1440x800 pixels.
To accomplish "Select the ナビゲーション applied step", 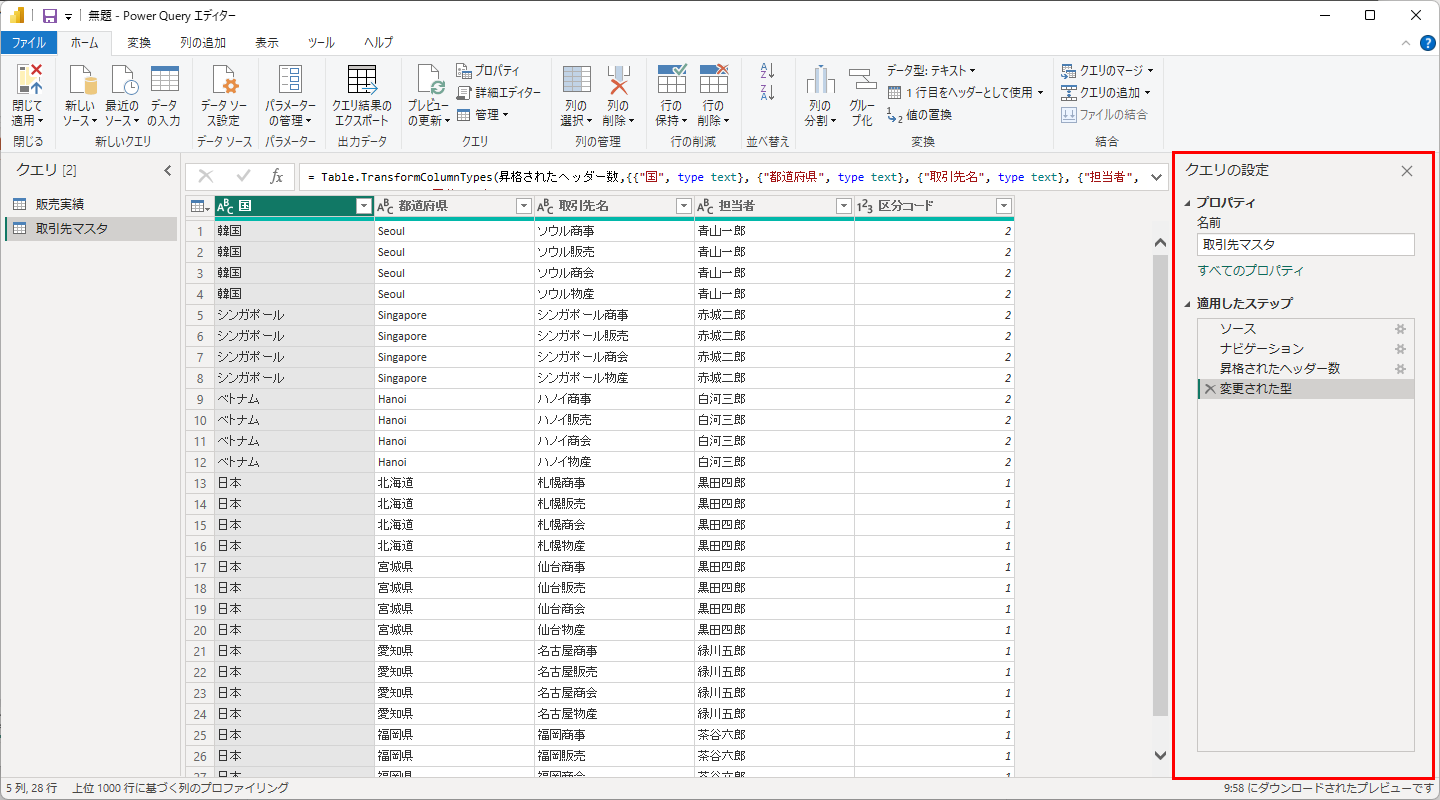I will (1305, 349).
